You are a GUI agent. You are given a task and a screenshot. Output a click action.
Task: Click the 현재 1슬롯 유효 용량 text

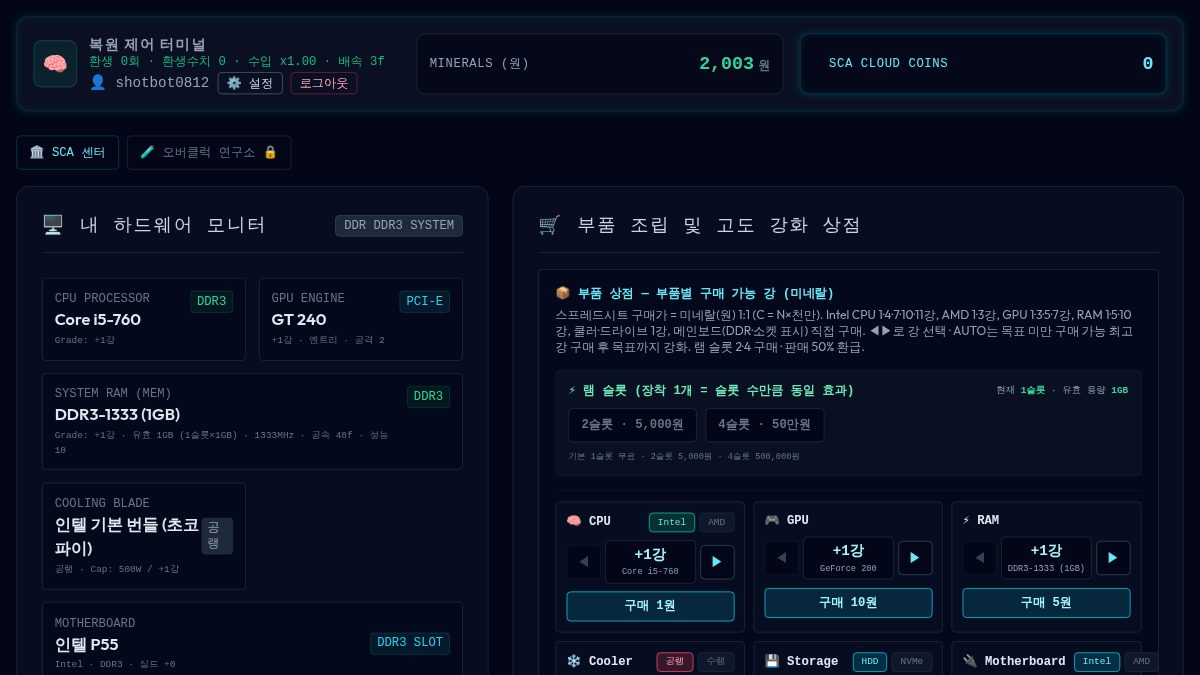click(x=1062, y=390)
